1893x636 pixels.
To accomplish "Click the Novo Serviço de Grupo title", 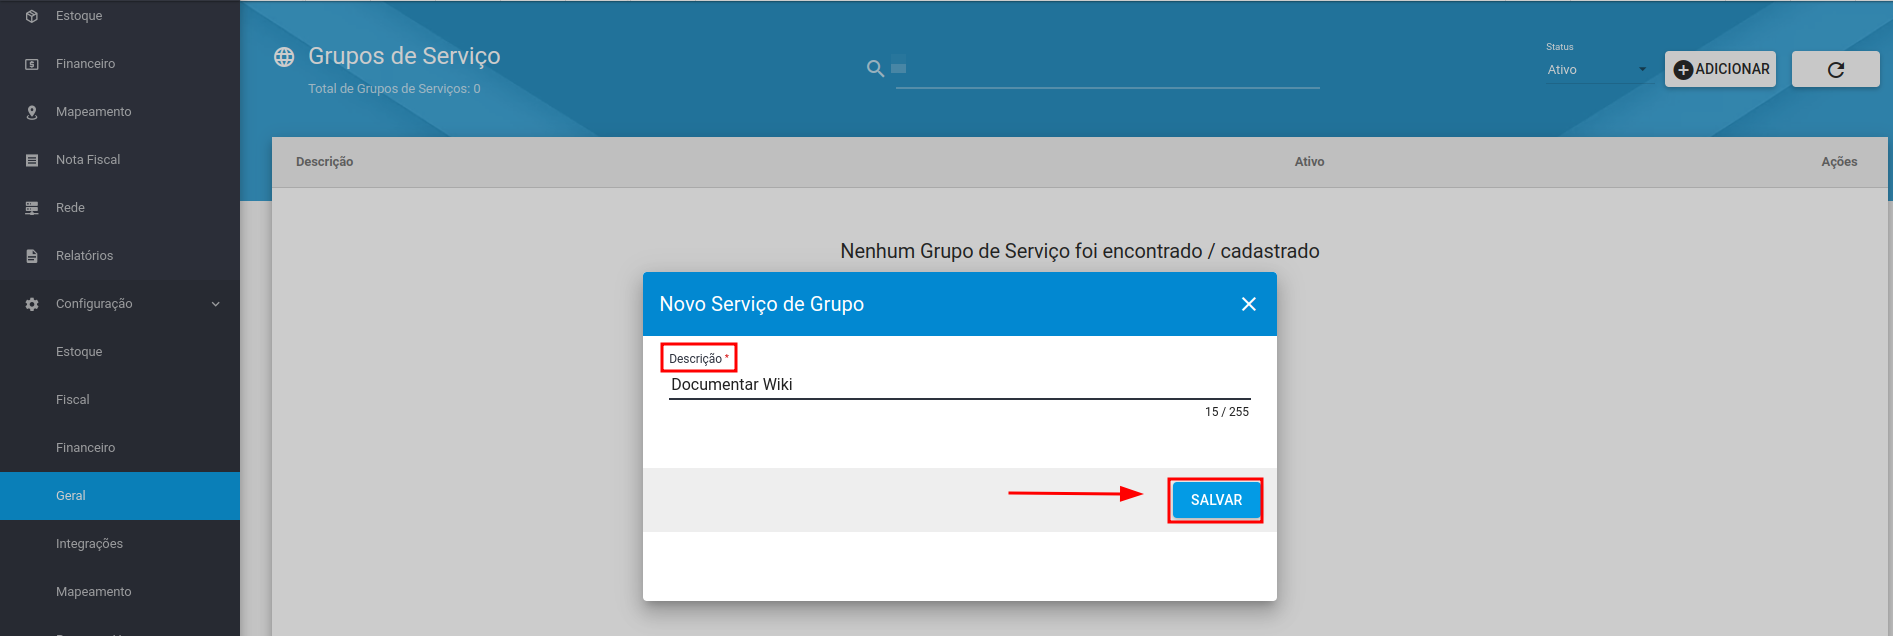I will [762, 304].
